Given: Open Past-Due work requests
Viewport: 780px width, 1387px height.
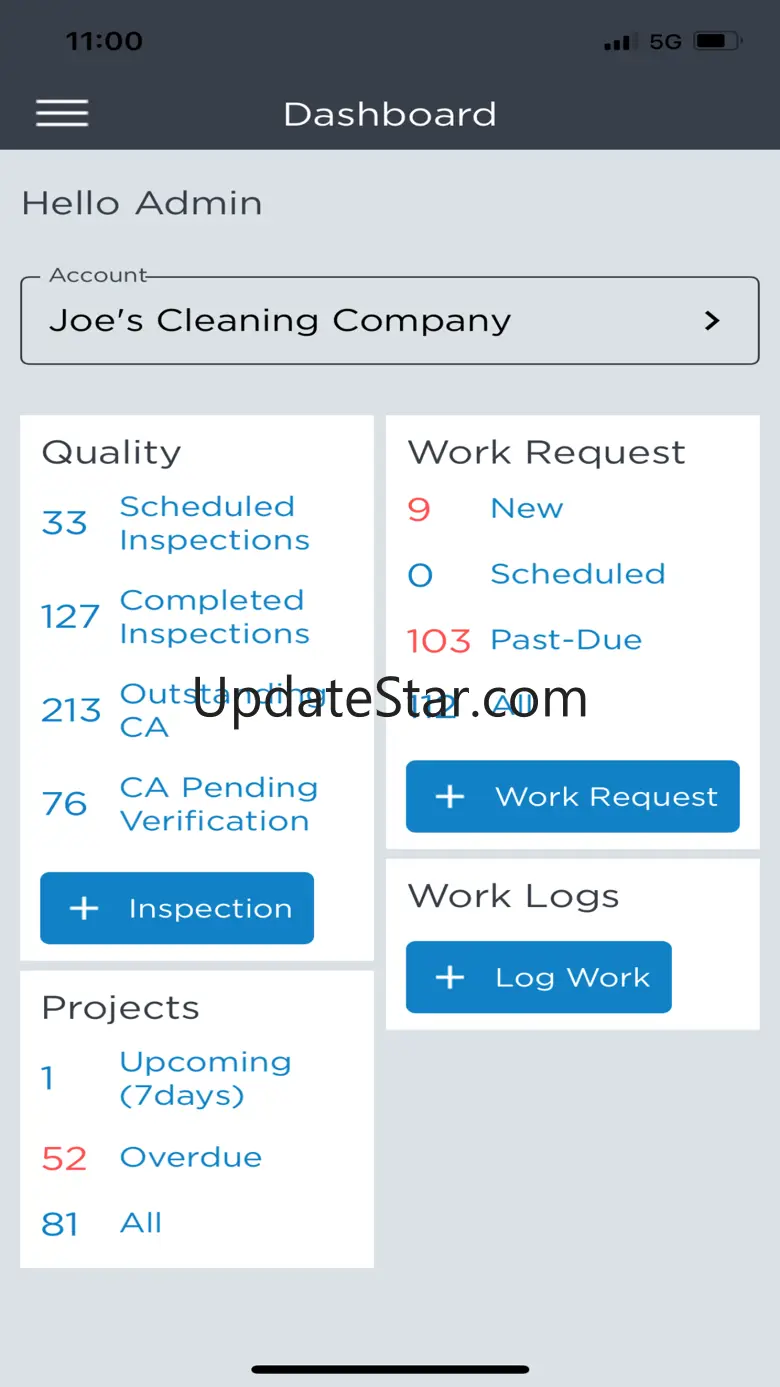Looking at the screenshot, I should (x=566, y=640).
